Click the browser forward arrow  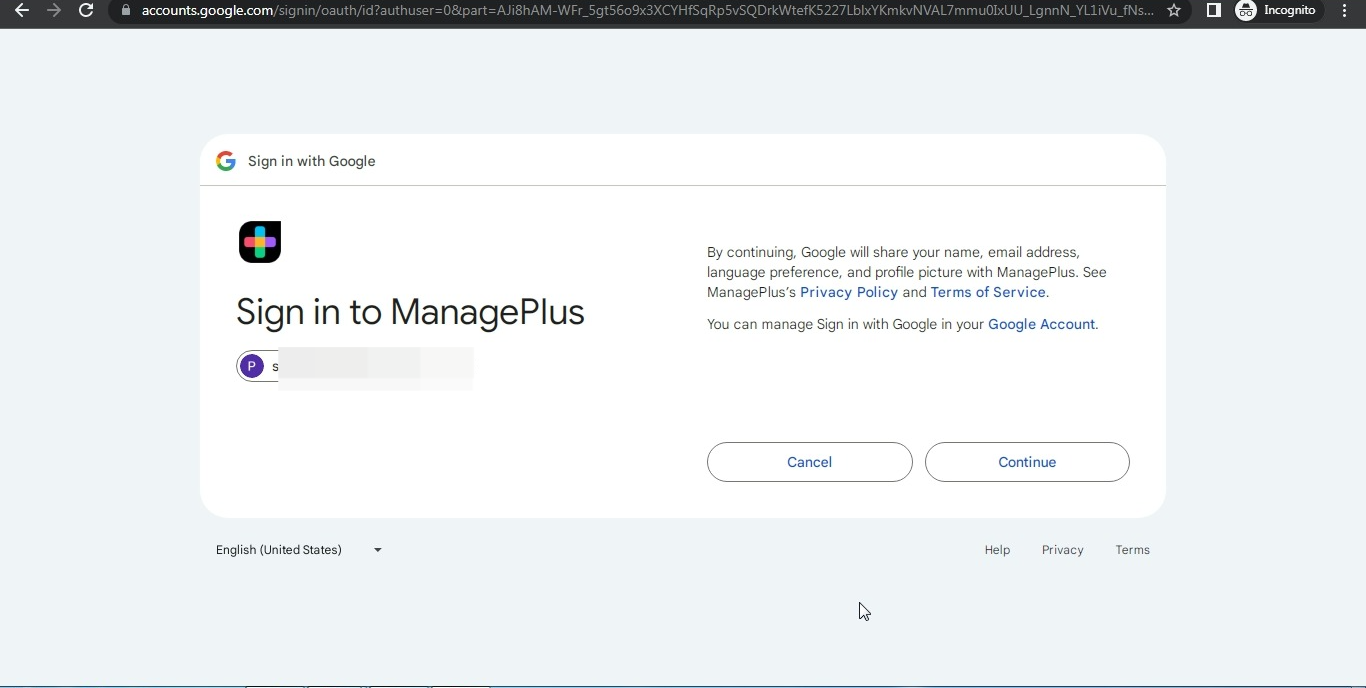(x=54, y=10)
